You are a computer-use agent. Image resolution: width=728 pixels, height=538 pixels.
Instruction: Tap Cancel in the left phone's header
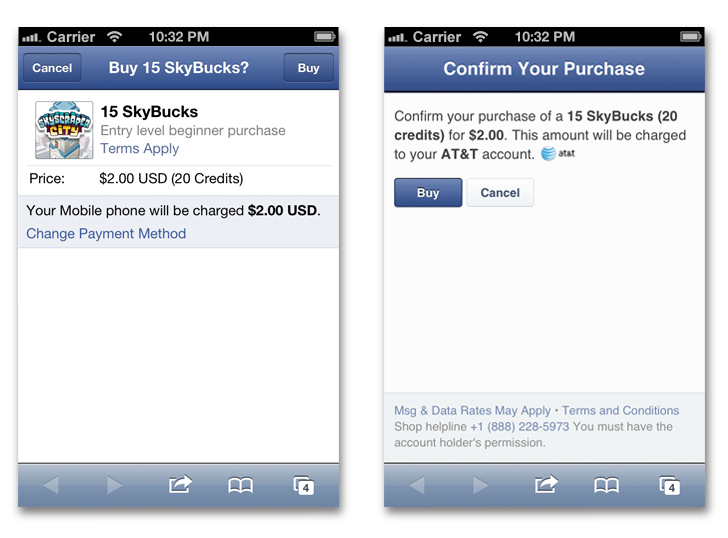(x=52, y=68)
